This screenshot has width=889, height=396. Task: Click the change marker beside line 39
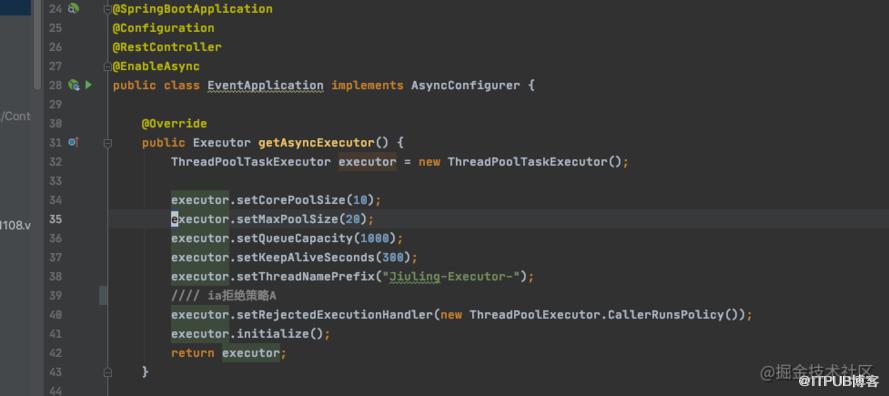pyautogui.click(x=103, y=295)
